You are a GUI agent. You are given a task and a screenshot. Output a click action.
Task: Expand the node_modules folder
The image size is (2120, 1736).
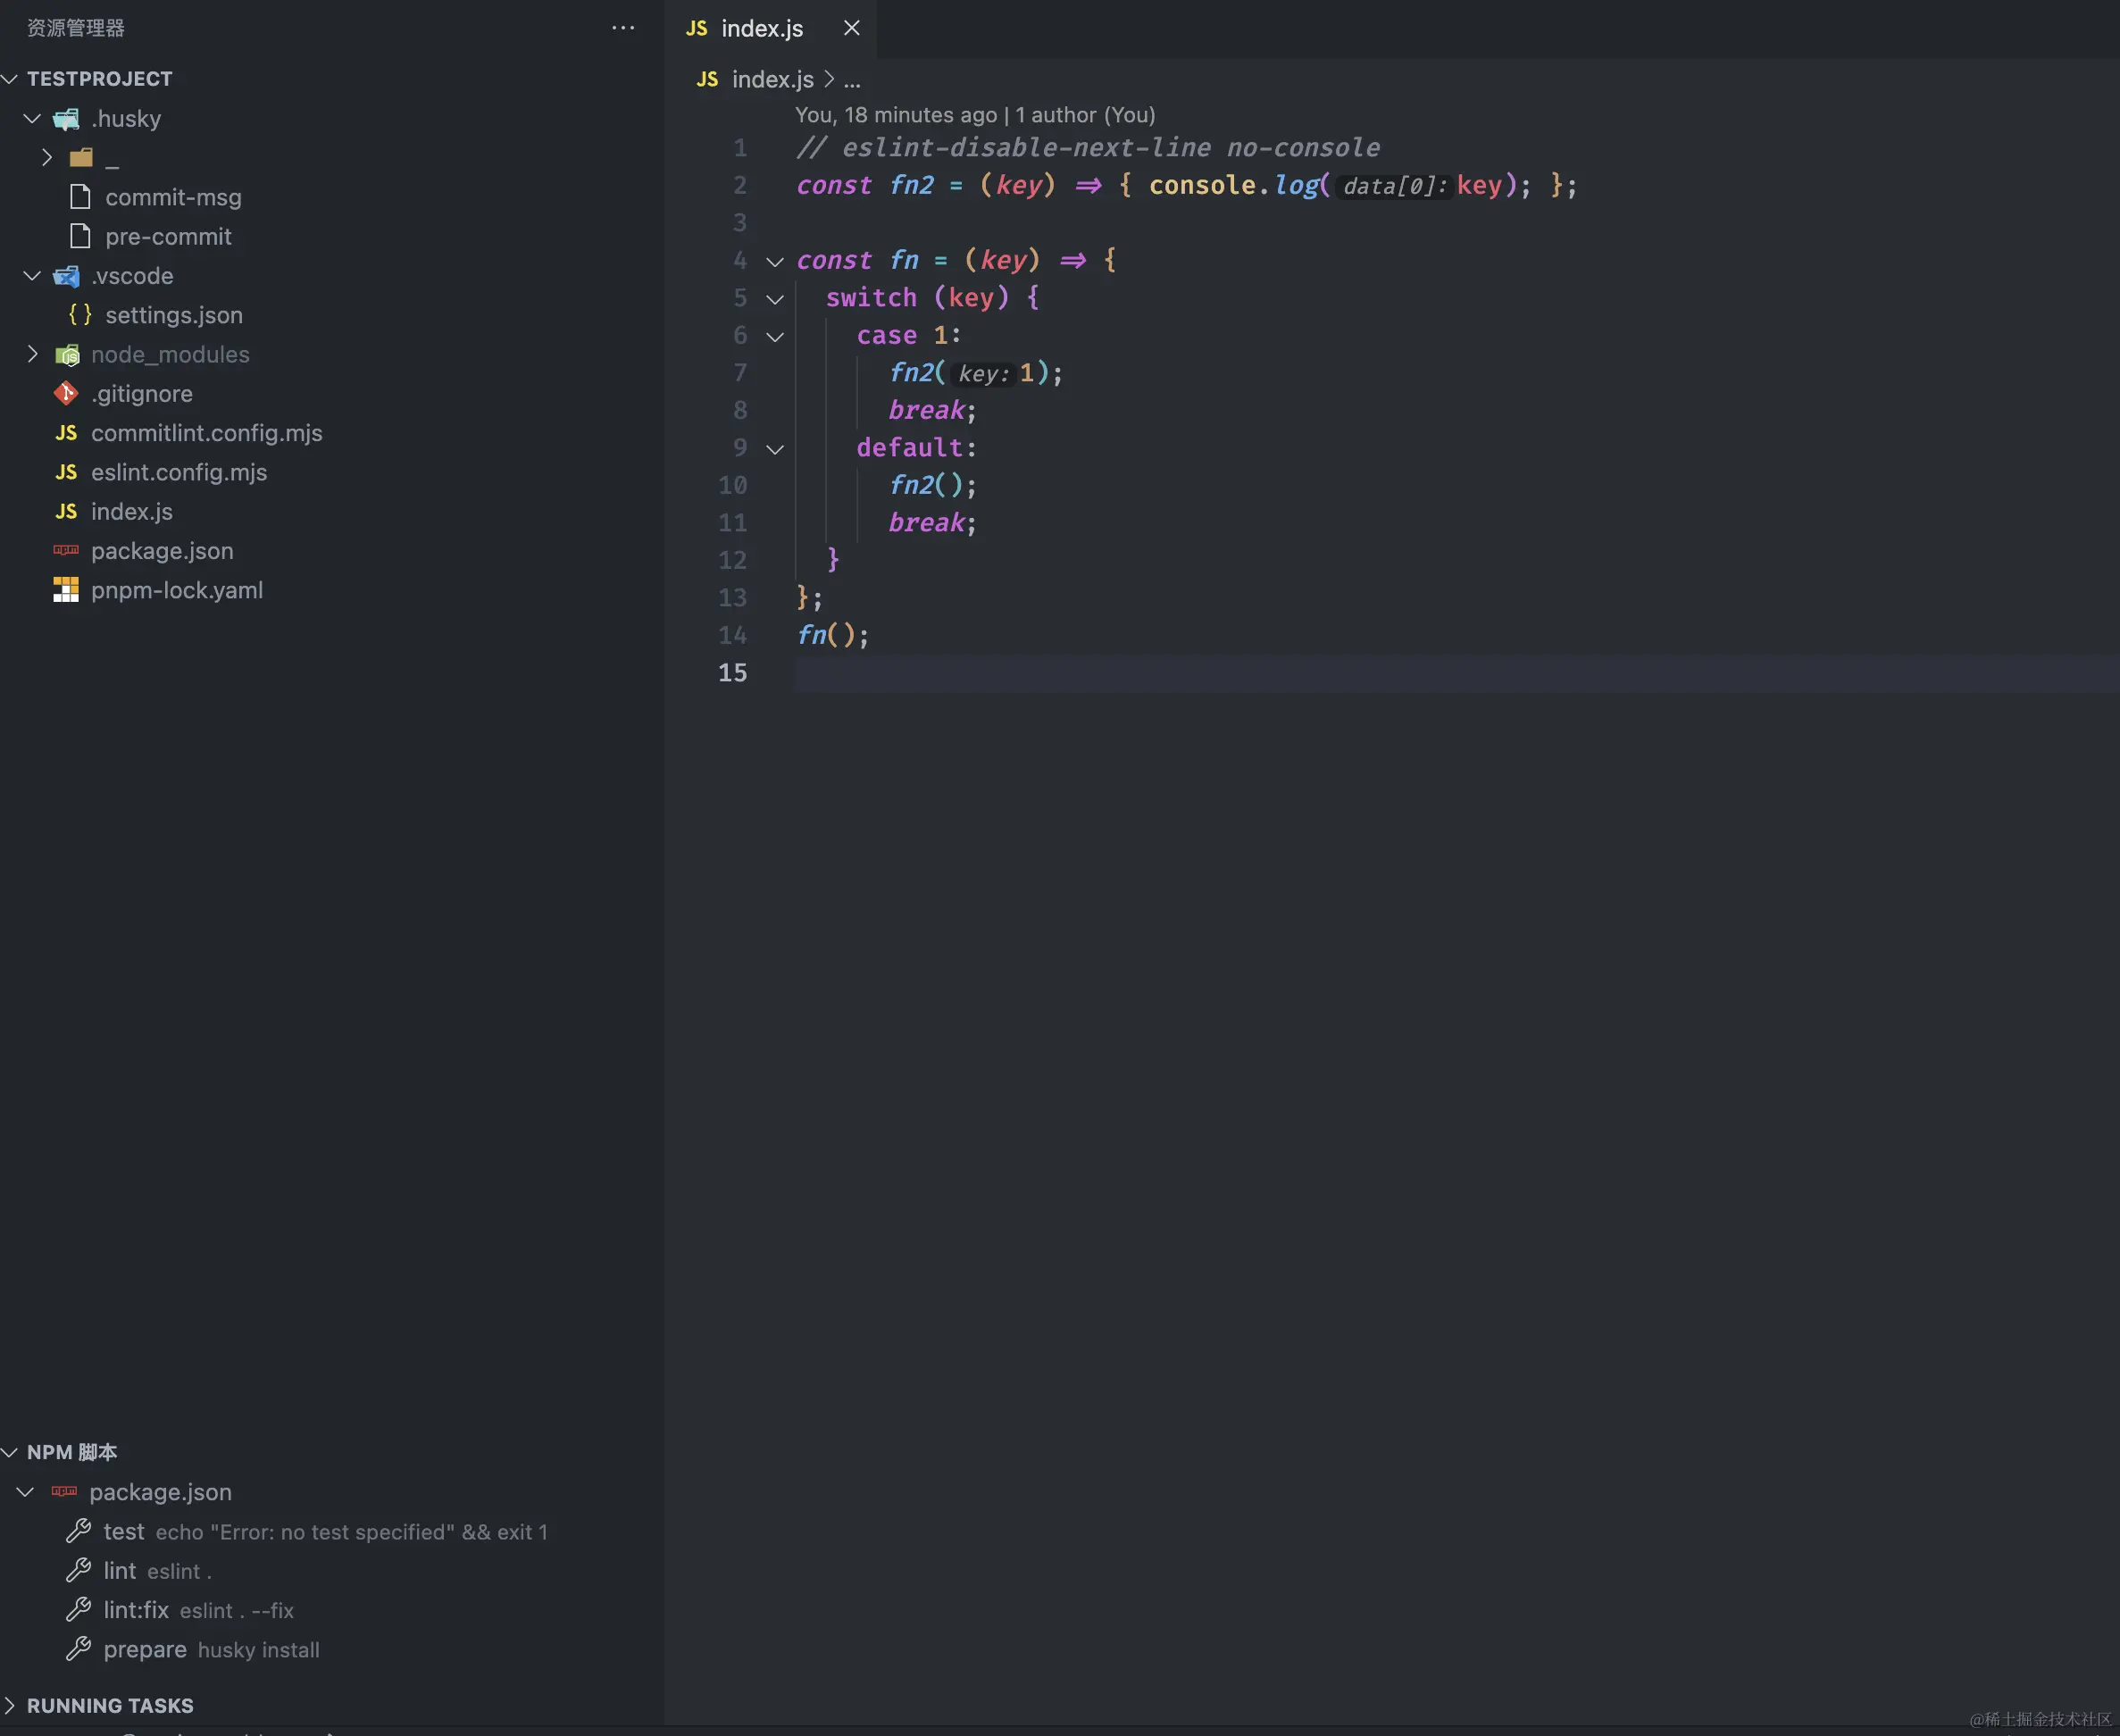click(32, 354)
